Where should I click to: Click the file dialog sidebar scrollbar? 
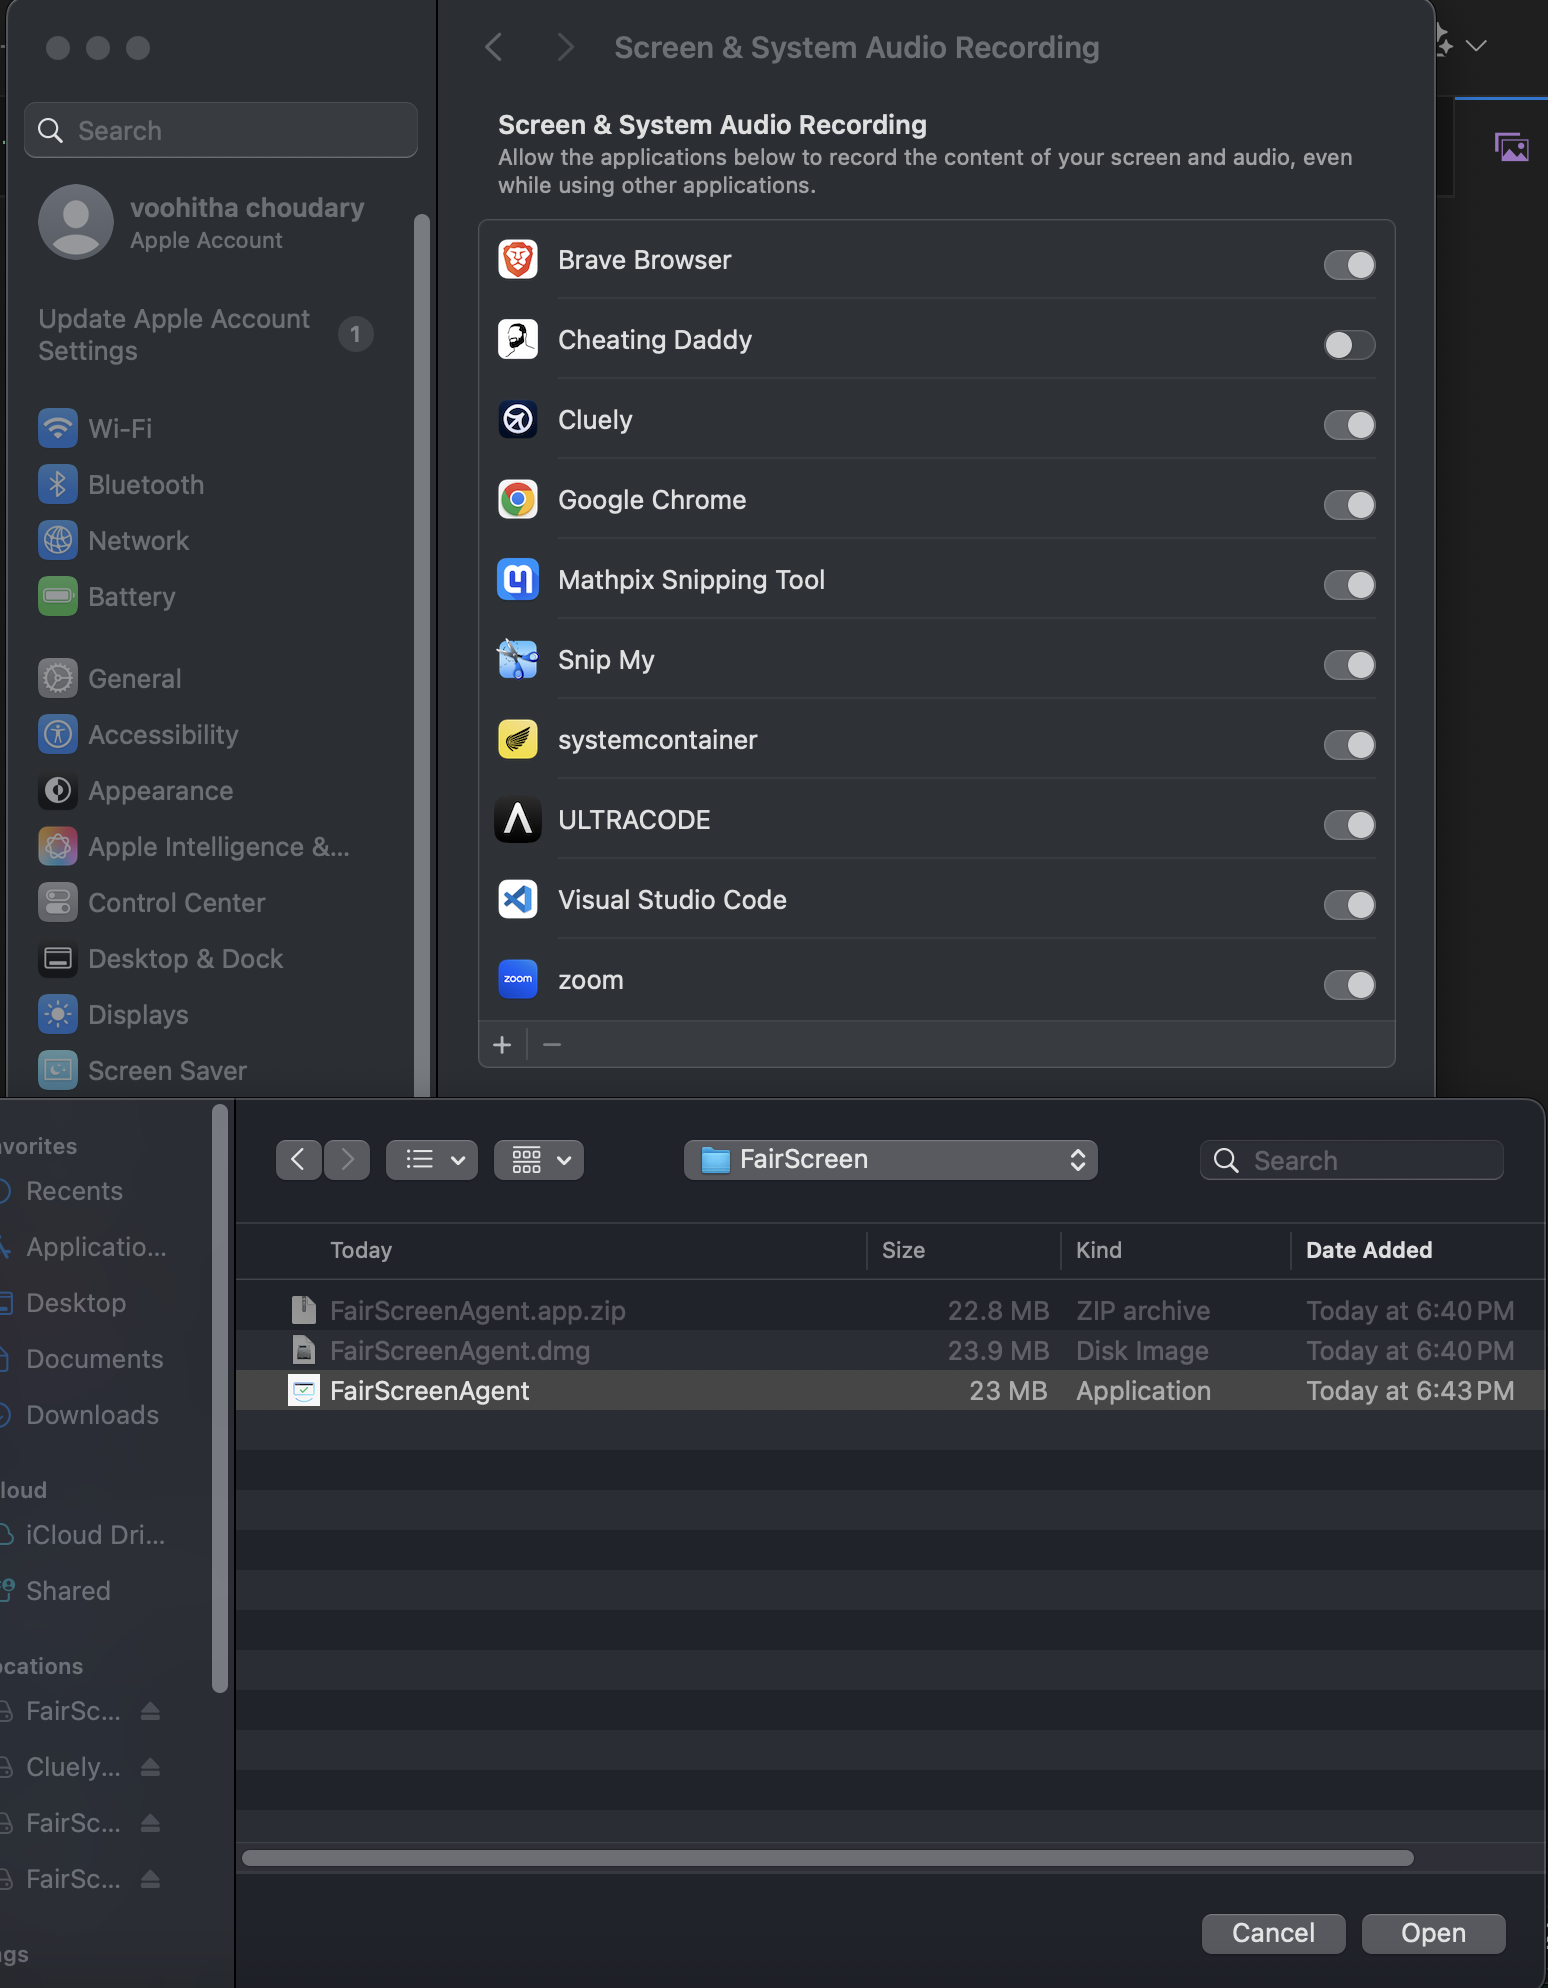[220, 1399]
